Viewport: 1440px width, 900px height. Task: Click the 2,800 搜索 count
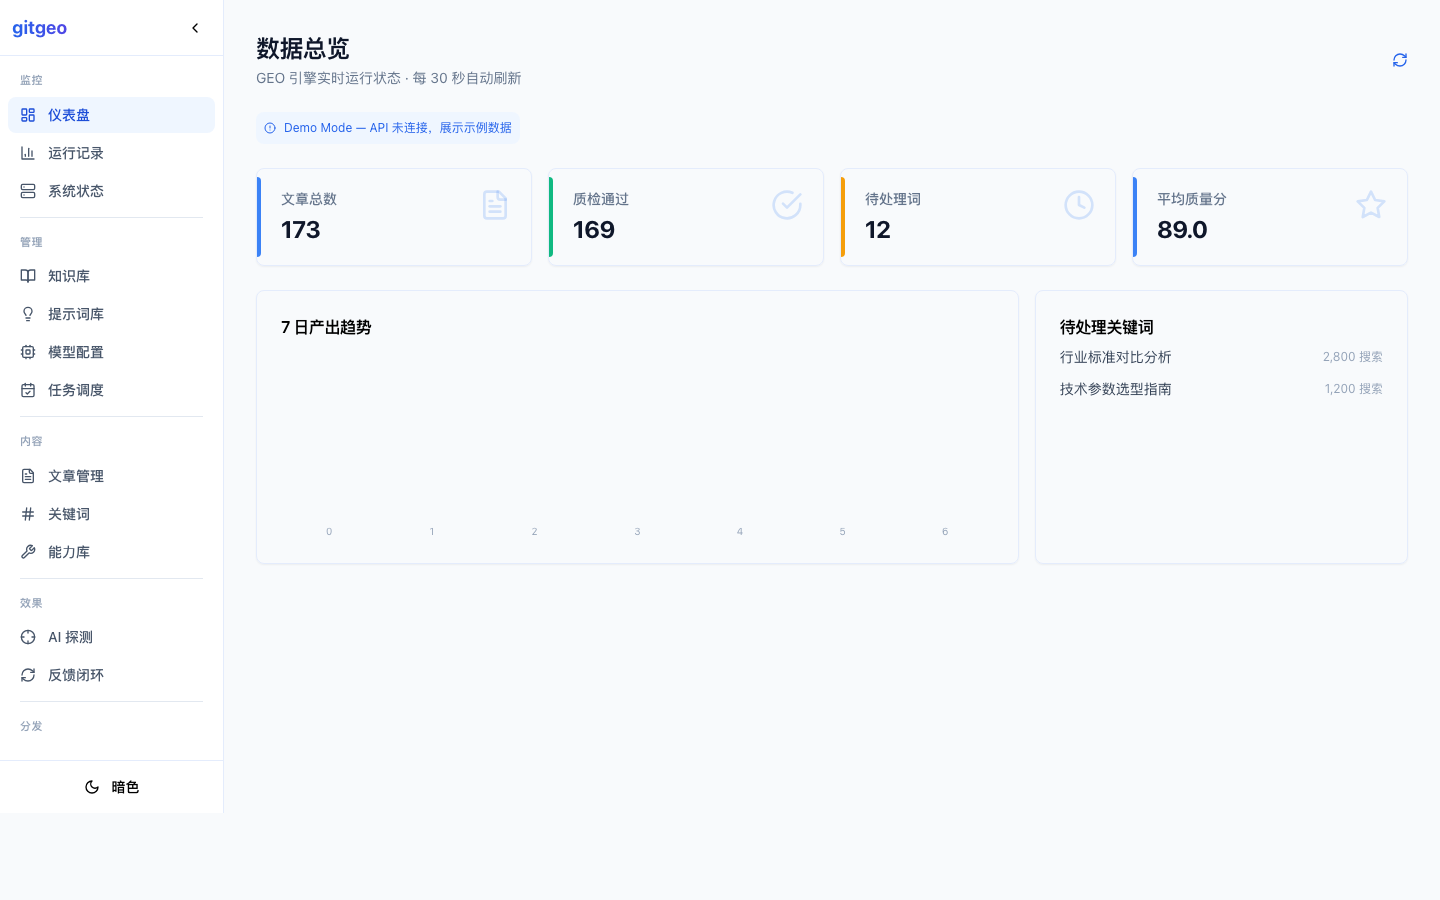(x=1353, y=357)
